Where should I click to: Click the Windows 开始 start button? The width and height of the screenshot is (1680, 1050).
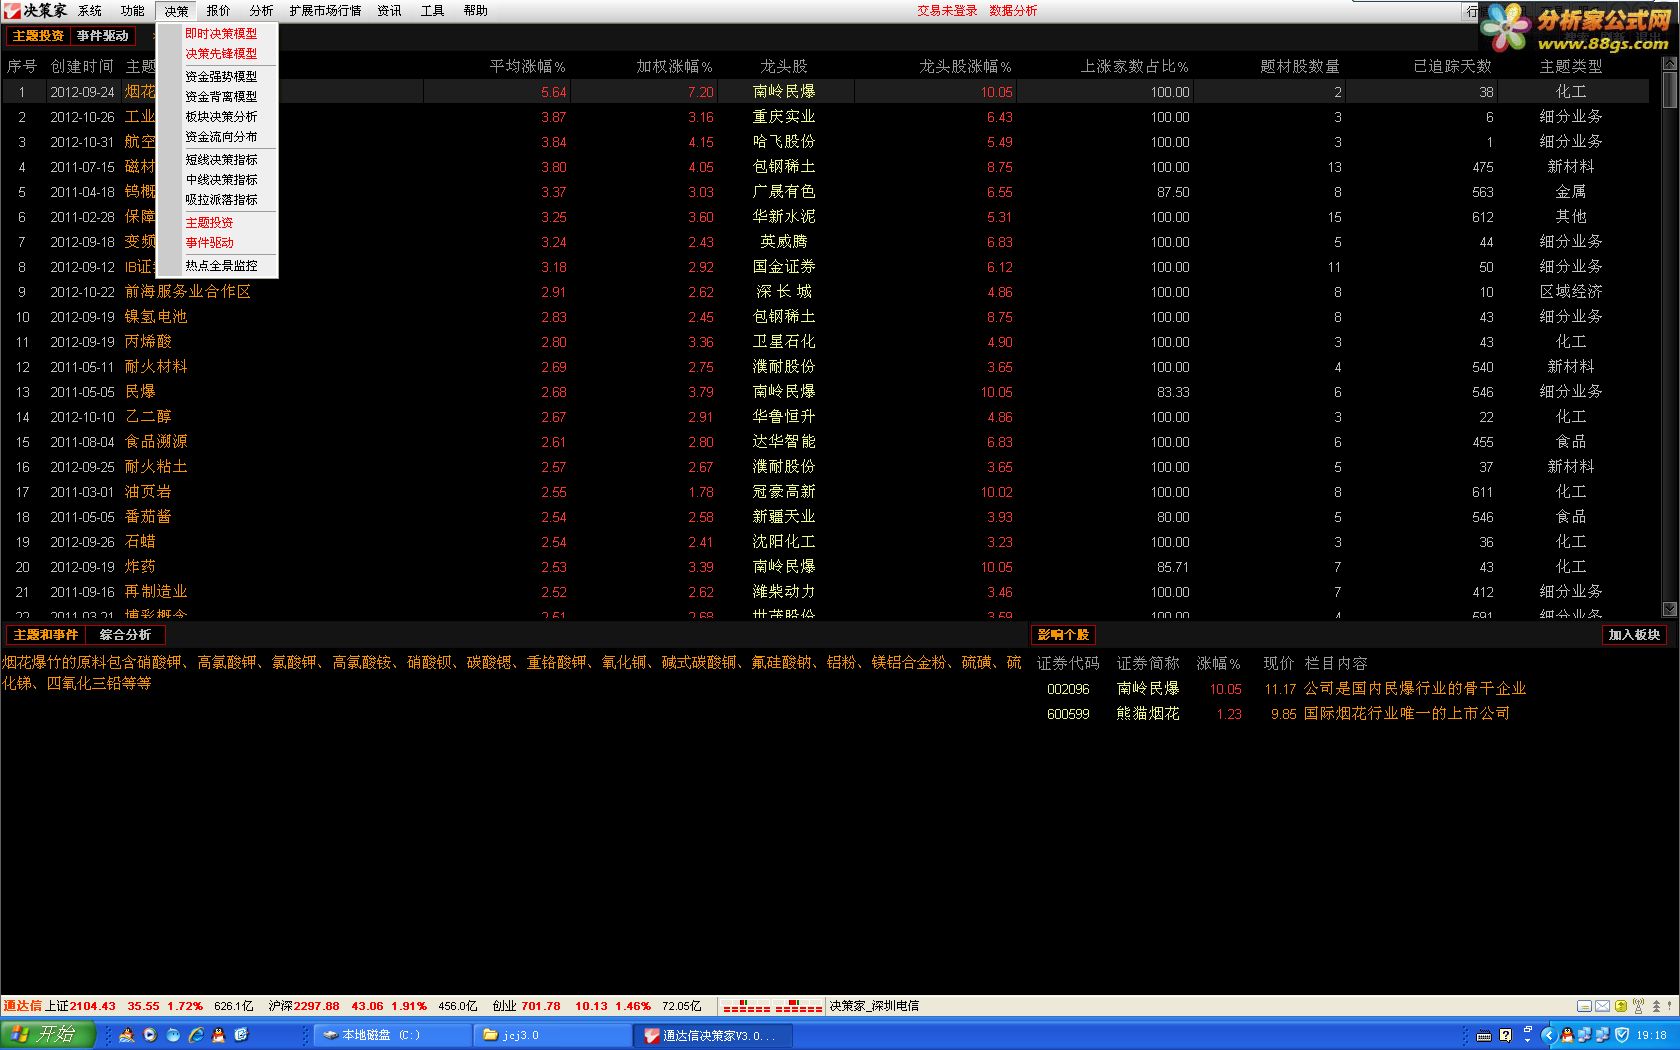coord(47,1035)
